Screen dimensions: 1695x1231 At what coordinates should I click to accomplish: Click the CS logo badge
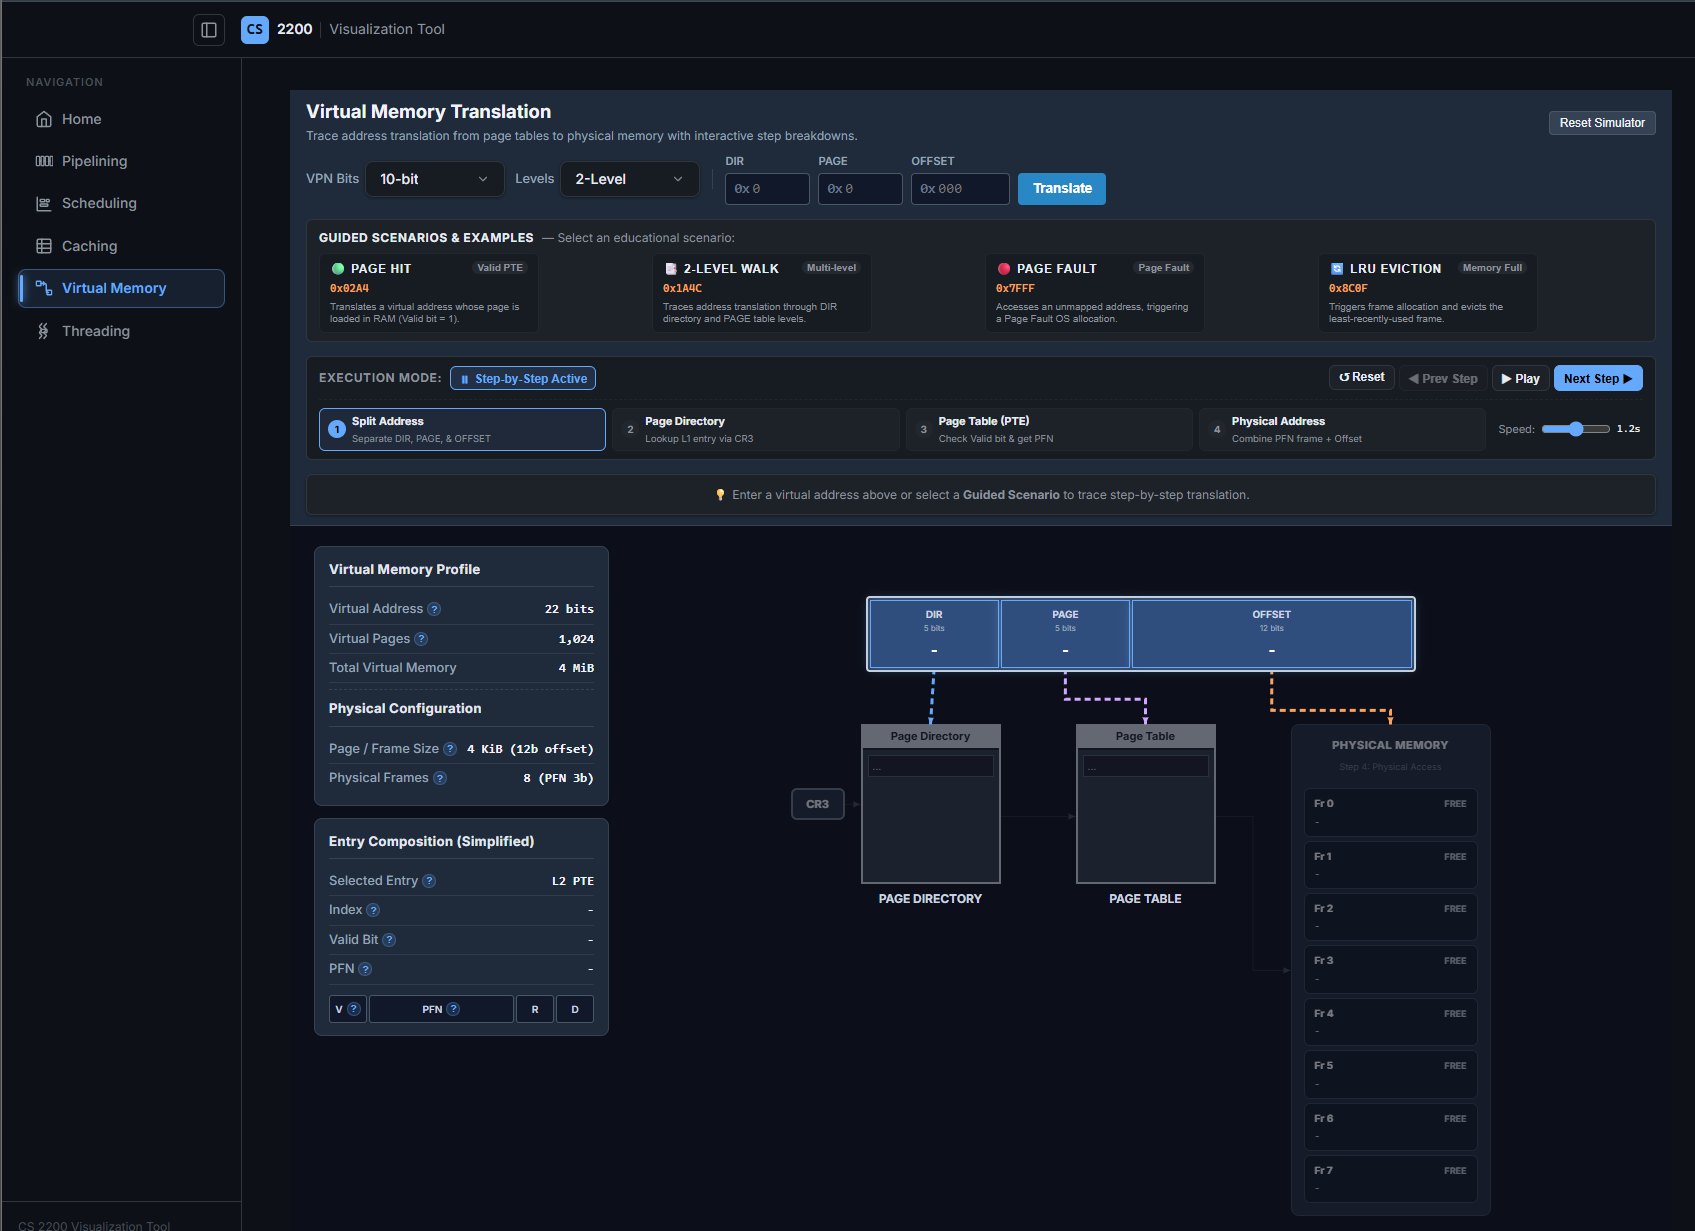click(255, 29)
